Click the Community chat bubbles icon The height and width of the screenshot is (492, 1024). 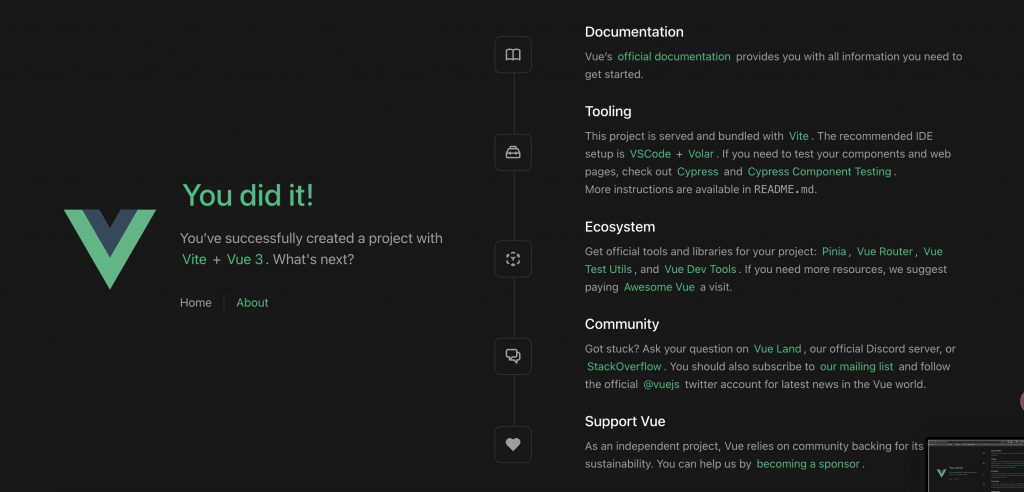(x=513, y=355)
